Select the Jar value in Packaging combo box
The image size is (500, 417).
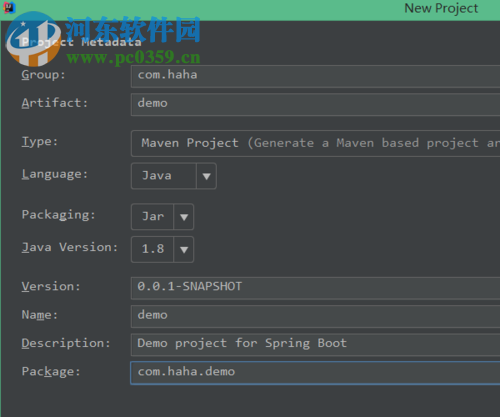click(x=152, y=217)
